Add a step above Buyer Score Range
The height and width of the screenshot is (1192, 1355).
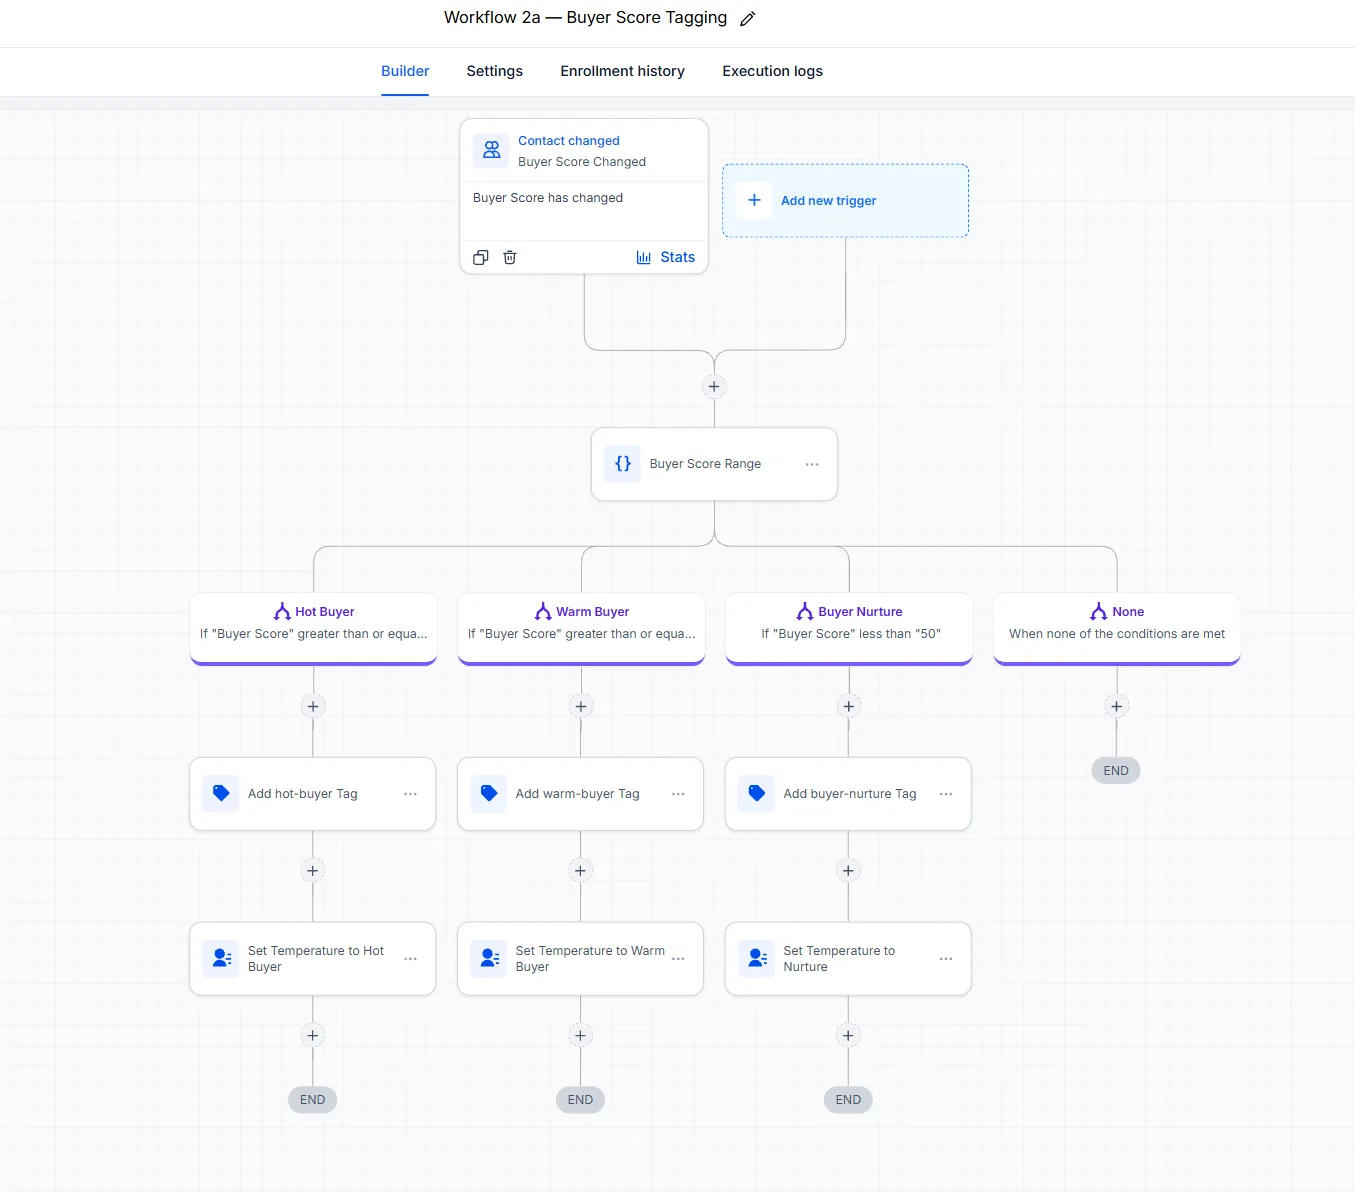click(714, 387)
